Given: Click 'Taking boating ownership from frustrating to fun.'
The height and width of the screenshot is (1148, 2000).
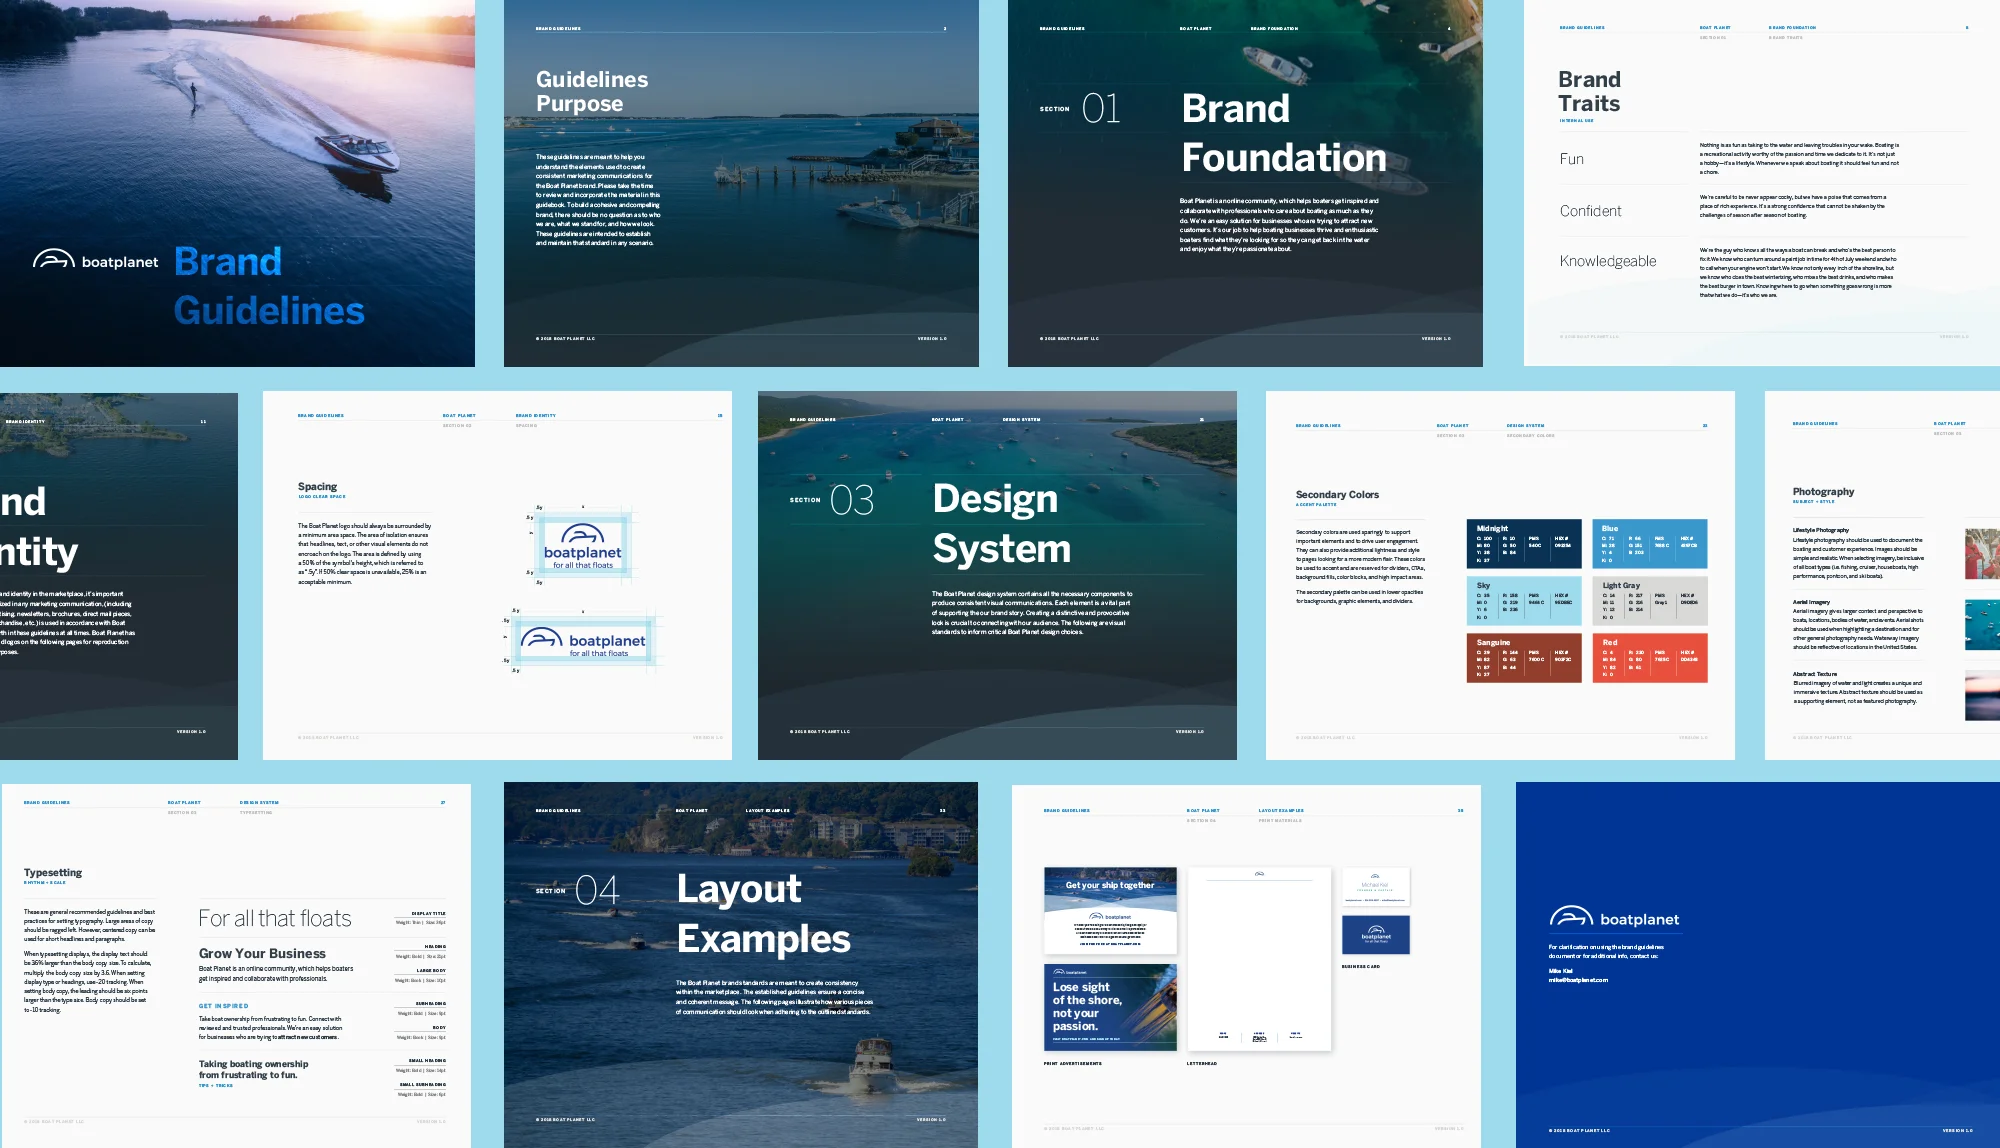Looking at the screenshot, I should pos(253,1069).
